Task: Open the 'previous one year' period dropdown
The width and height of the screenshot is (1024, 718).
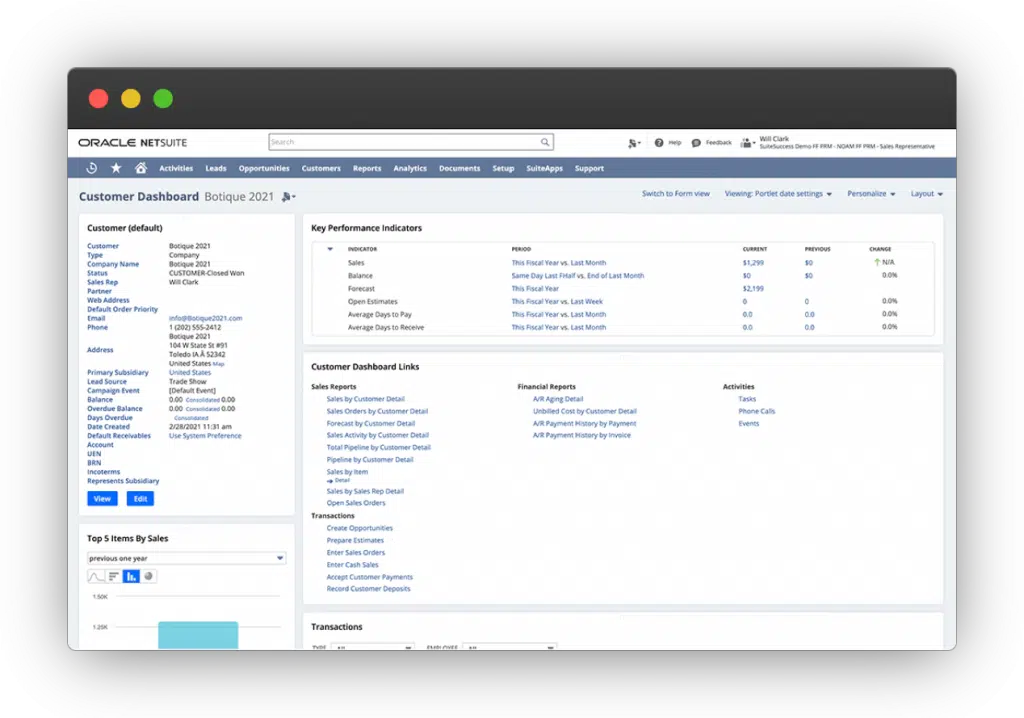Action: (x=186, y=558)
